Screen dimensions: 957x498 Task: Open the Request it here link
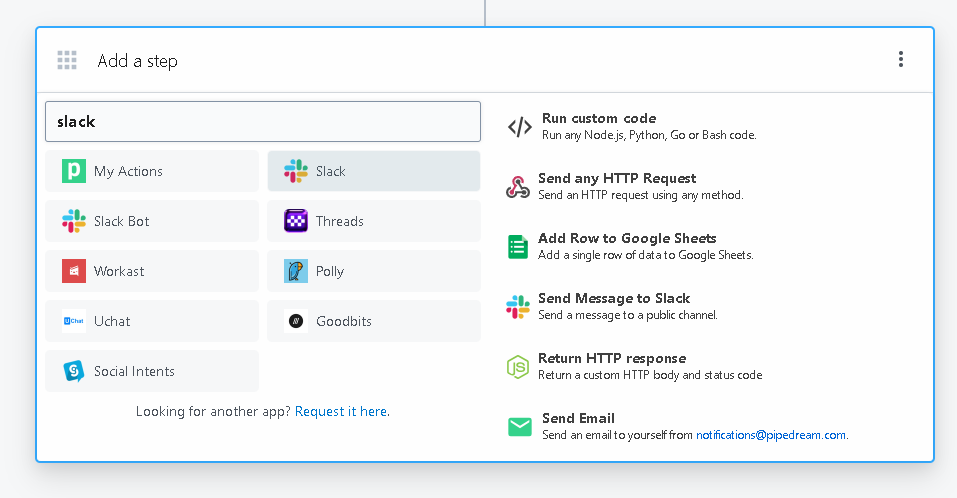(341, 411)
